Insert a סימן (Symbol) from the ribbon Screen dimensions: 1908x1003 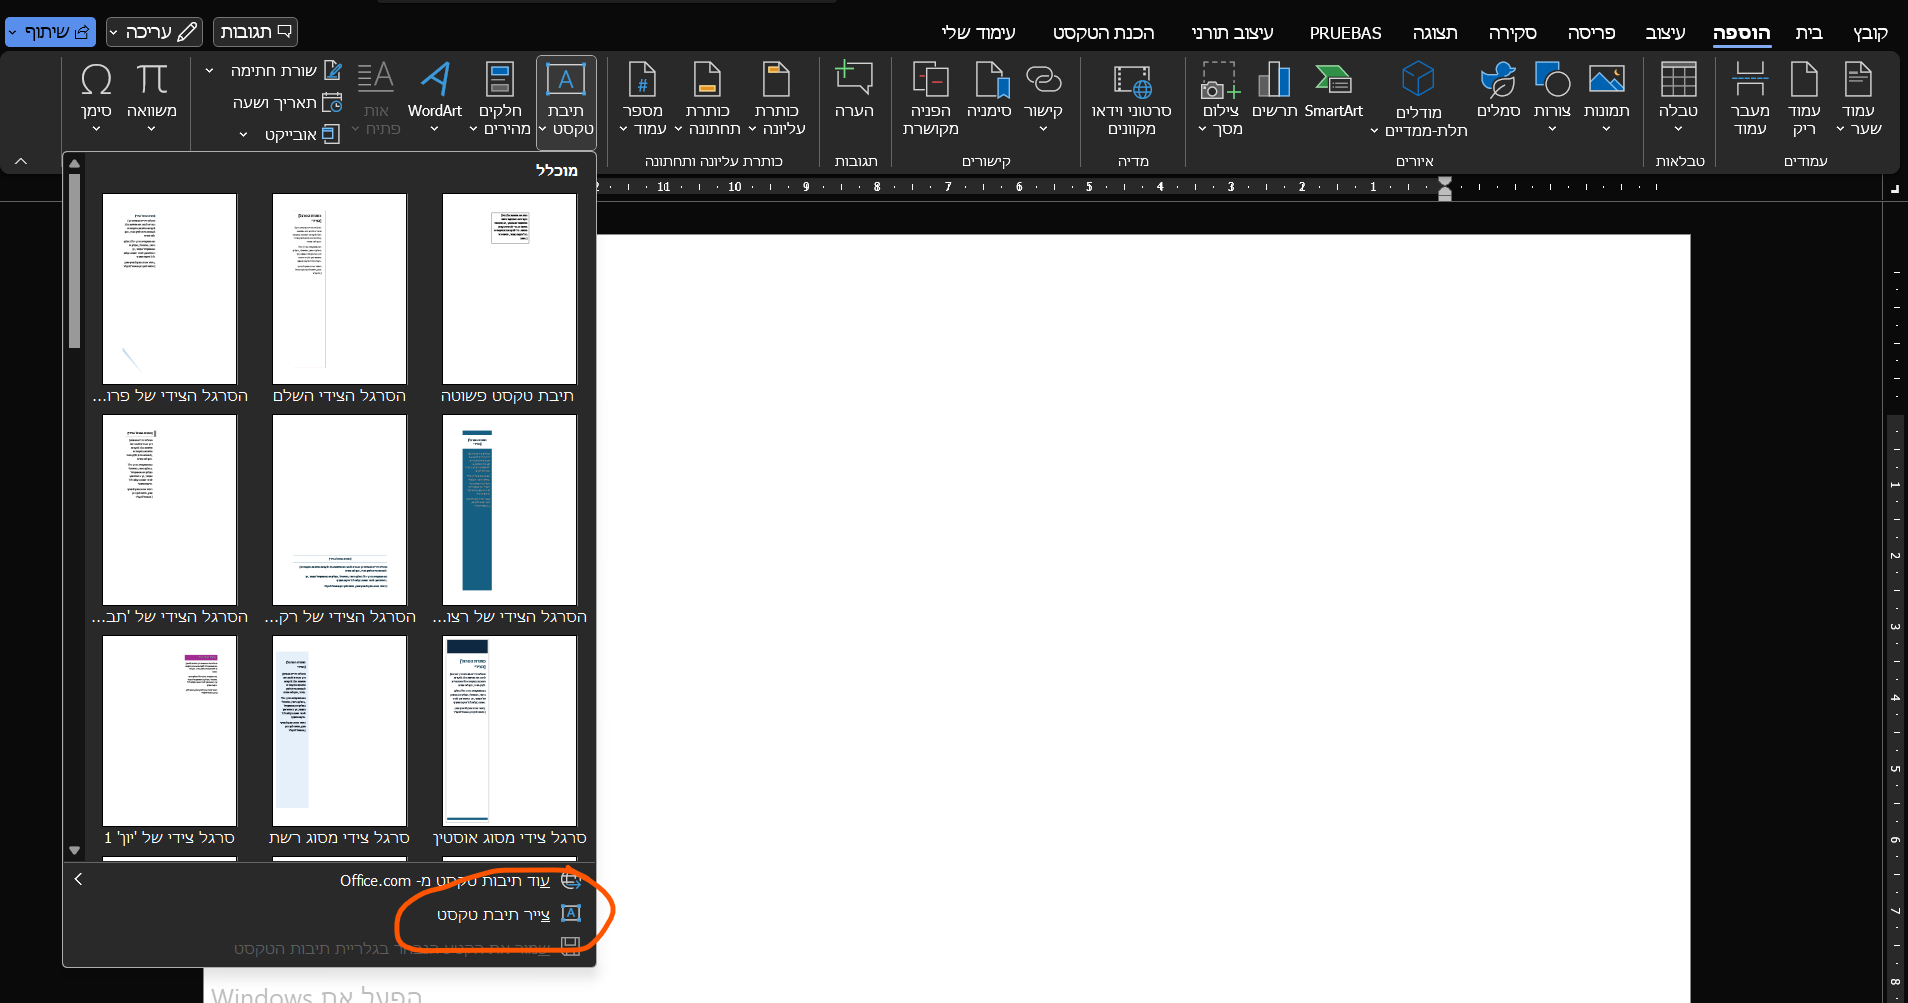click(96, 97)
